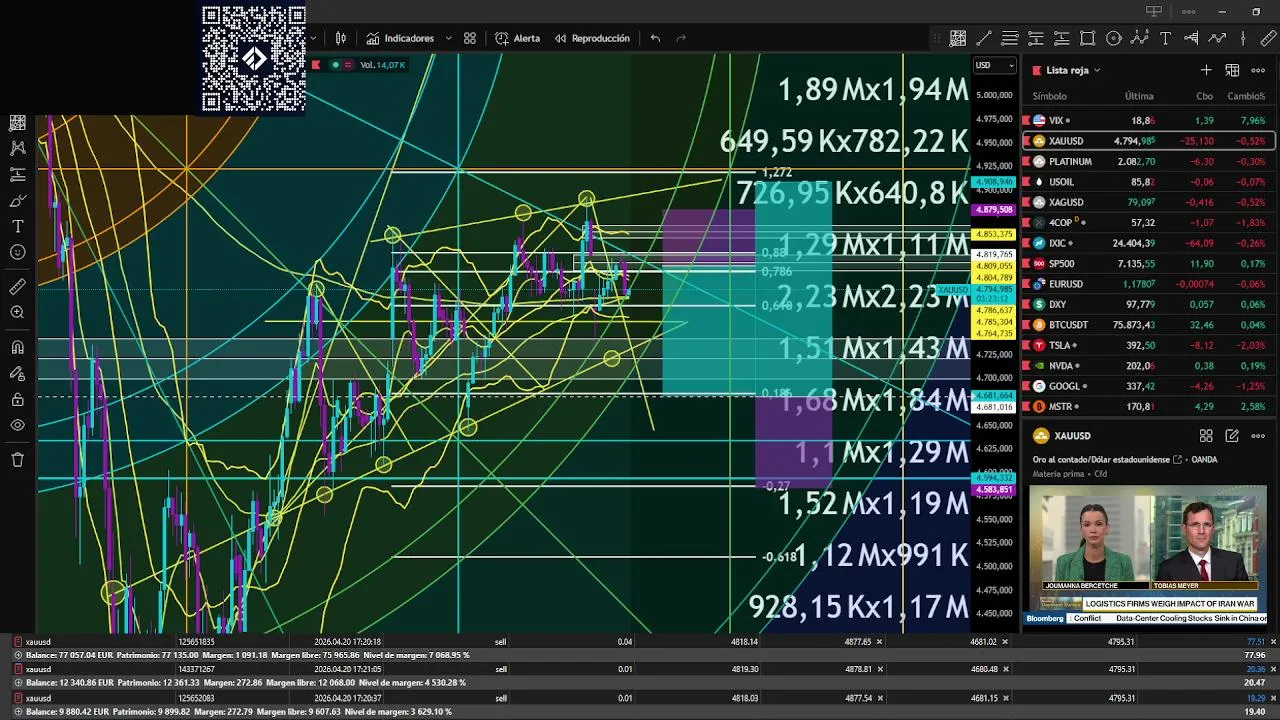1280x720 pixels.
Task: Select circle tool in top favorites bar
Action: coord(1114,38)
